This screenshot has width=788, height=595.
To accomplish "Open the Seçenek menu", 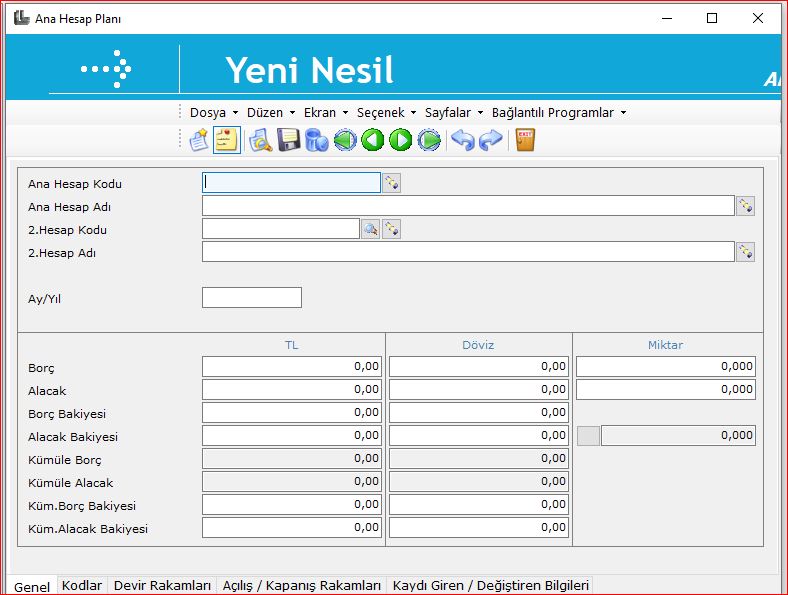I will point(386,113).
